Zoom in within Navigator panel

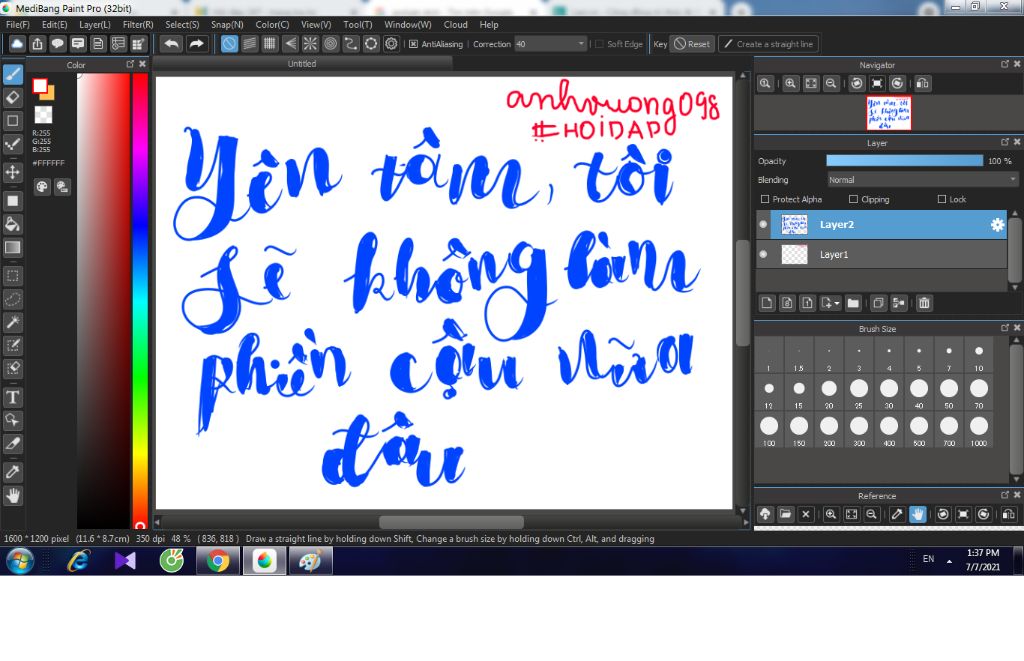point(791,84)
